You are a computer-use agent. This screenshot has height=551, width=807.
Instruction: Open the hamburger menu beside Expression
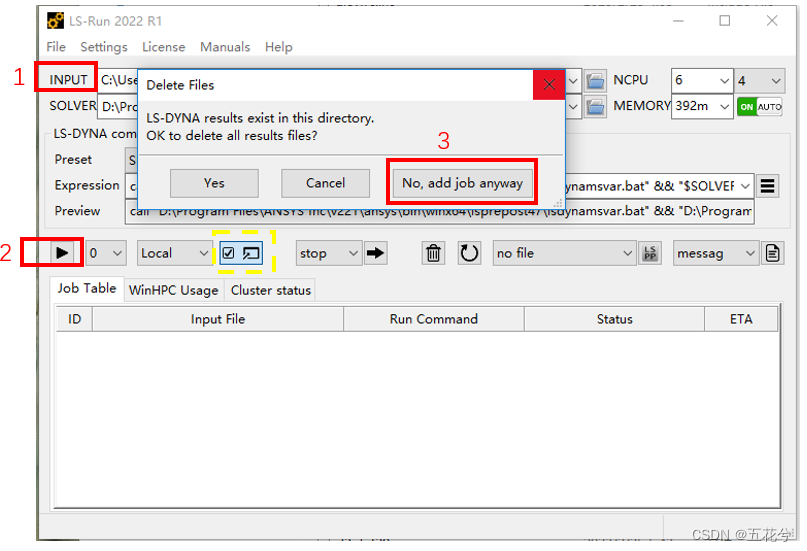tap(768, 185)
